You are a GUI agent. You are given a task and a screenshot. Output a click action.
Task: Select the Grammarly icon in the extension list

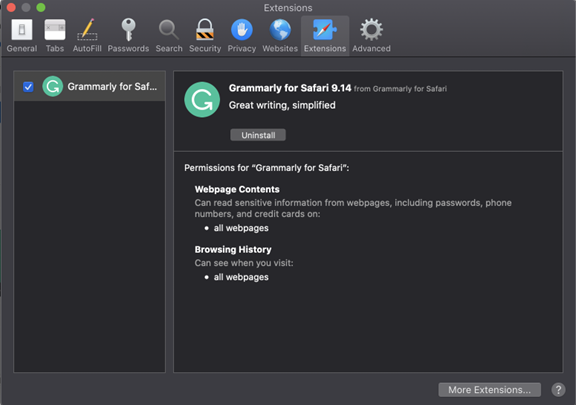click(x=53, y=86)
